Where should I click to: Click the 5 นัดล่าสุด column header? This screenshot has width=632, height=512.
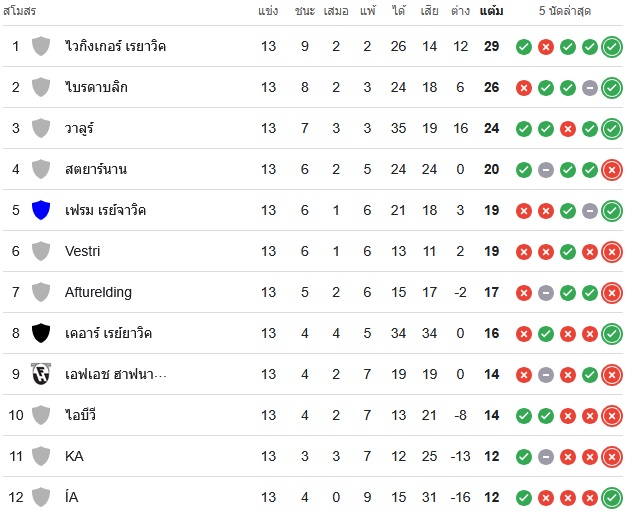565,11
